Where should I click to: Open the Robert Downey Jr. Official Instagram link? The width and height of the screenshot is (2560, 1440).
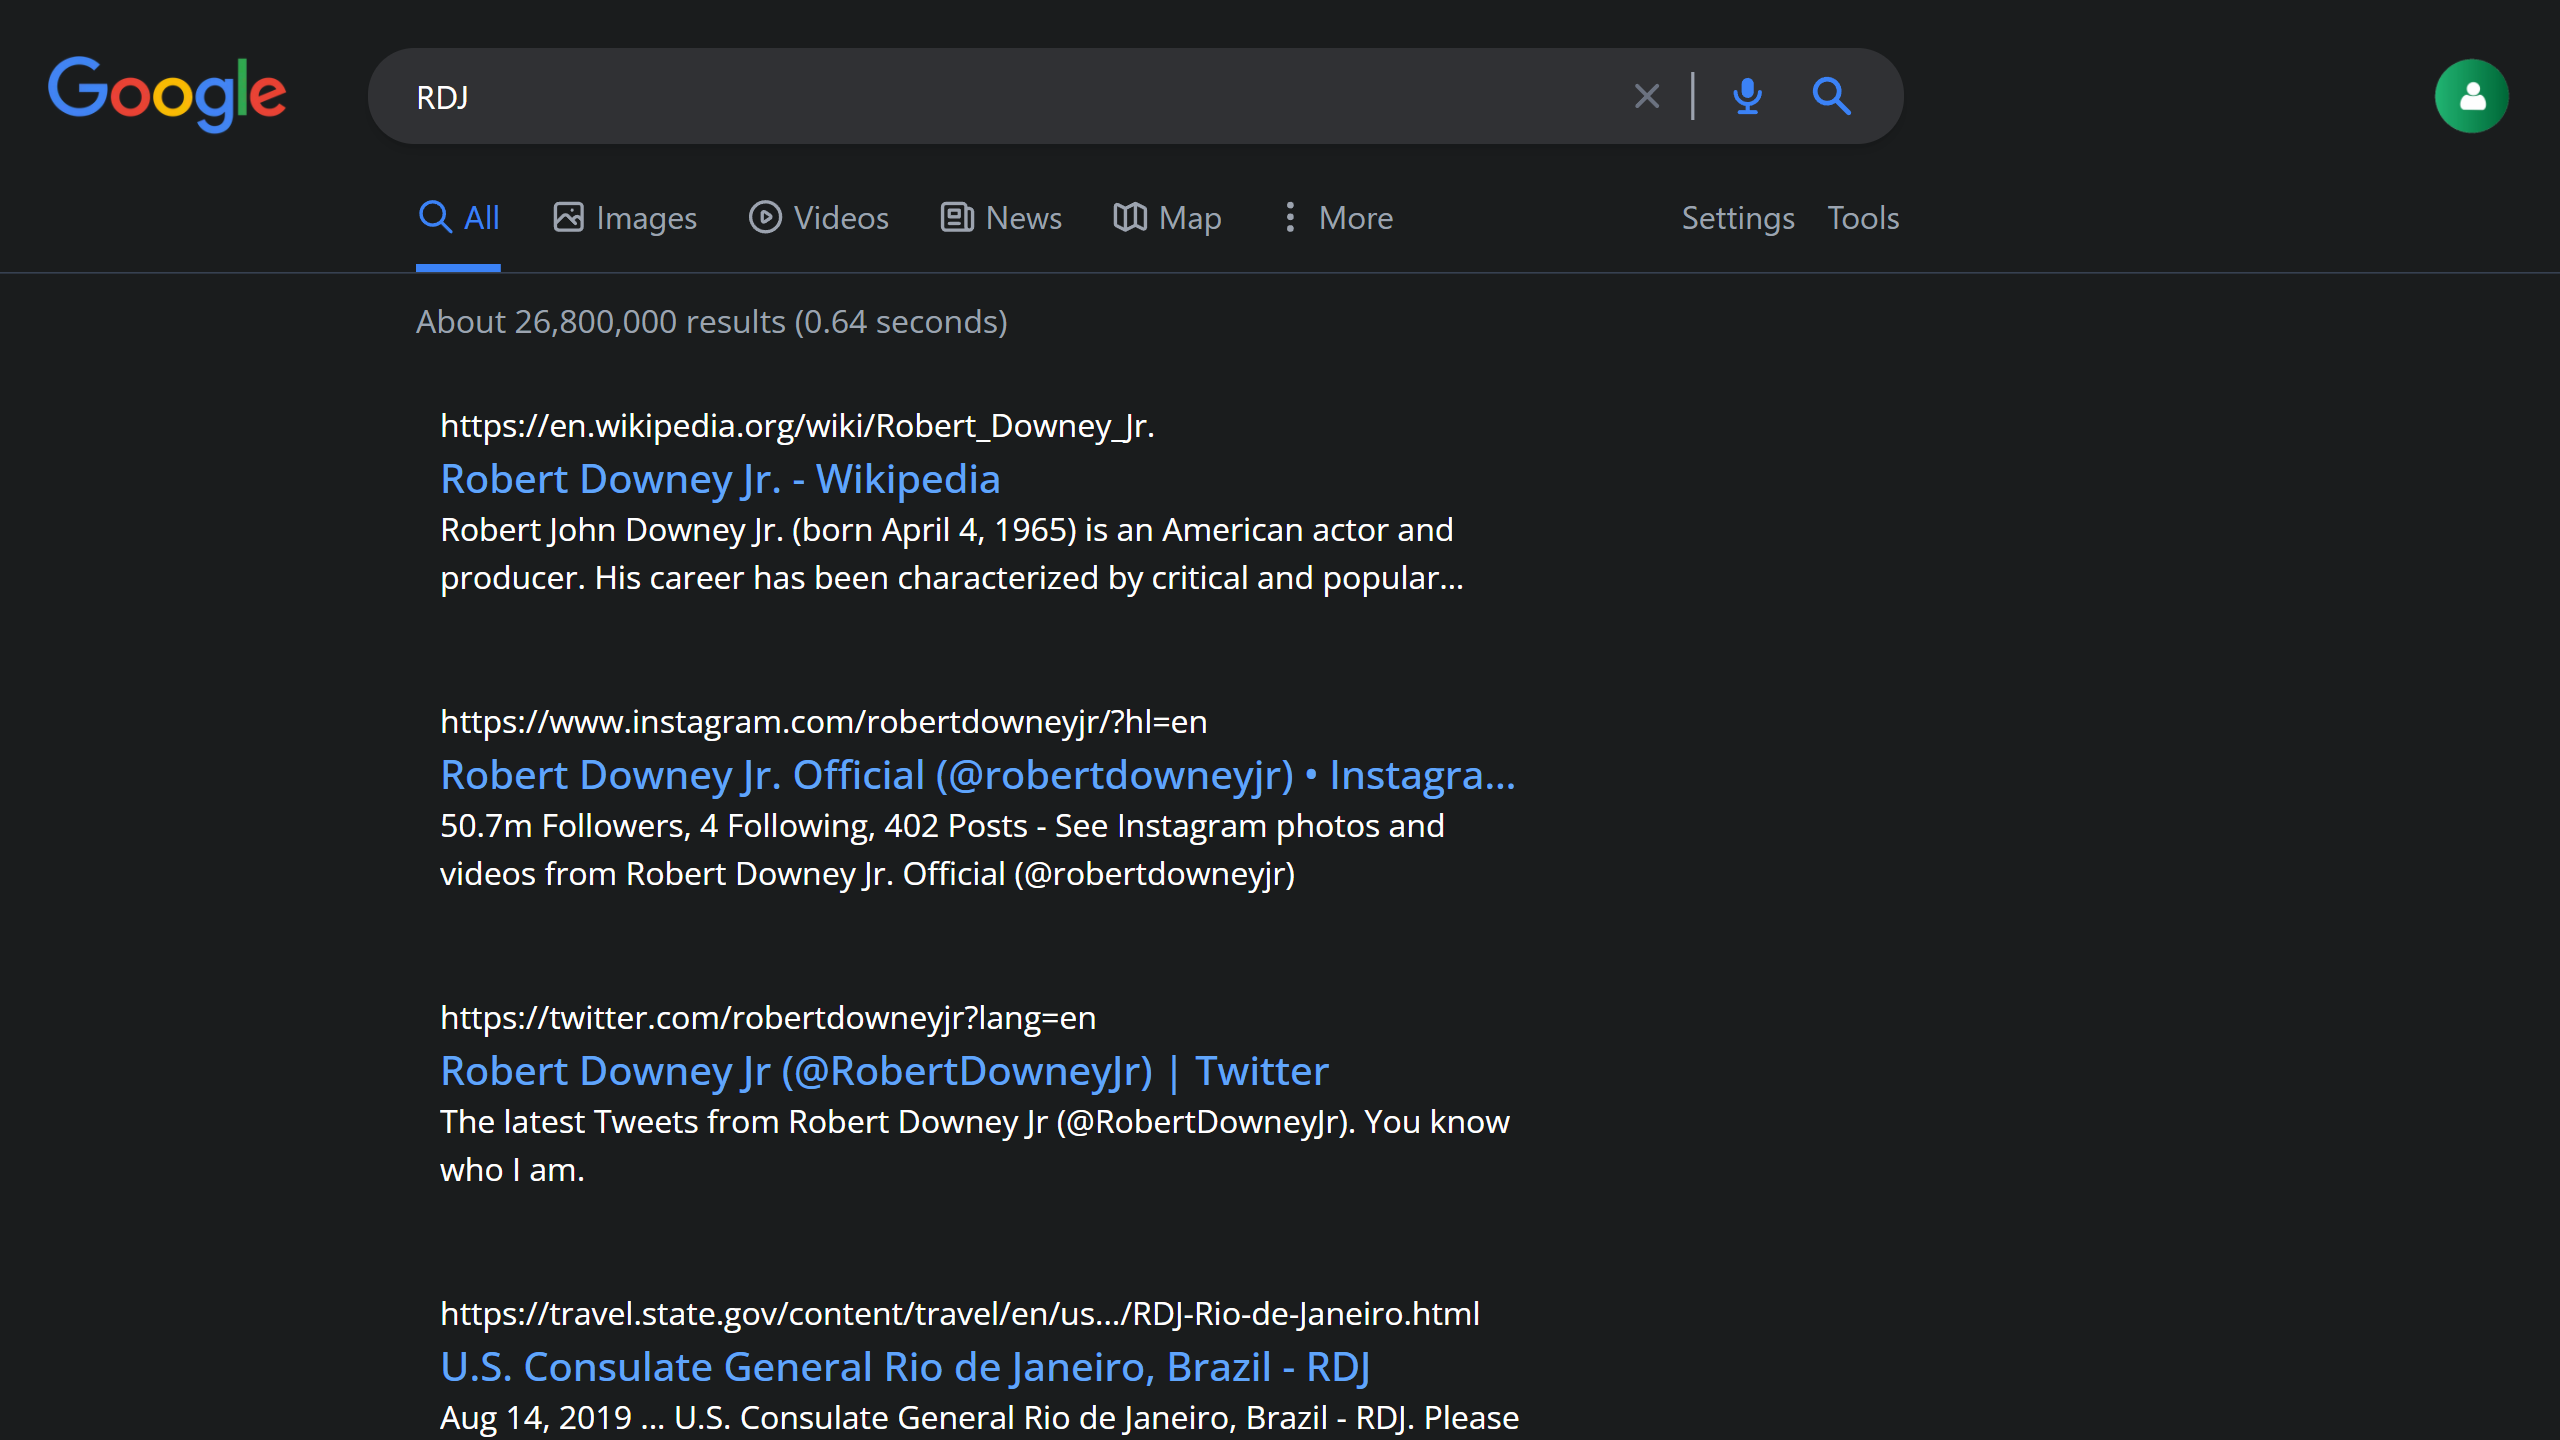click(977, 775)
